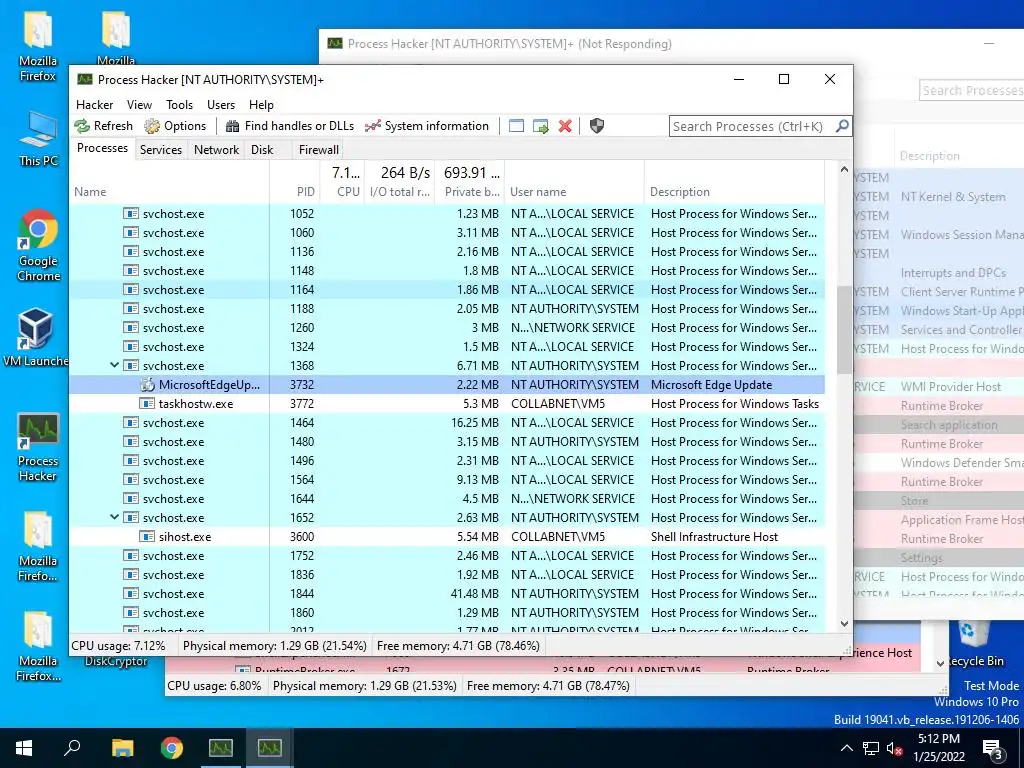Open the notification center icon
1024x768 pixels.
click(993, 748)
